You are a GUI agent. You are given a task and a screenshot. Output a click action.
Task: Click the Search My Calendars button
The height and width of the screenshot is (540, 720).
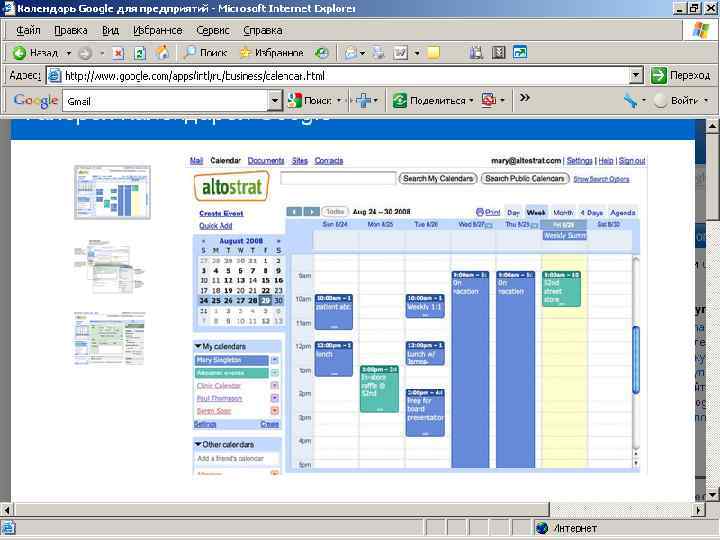[x=438, y=178]
